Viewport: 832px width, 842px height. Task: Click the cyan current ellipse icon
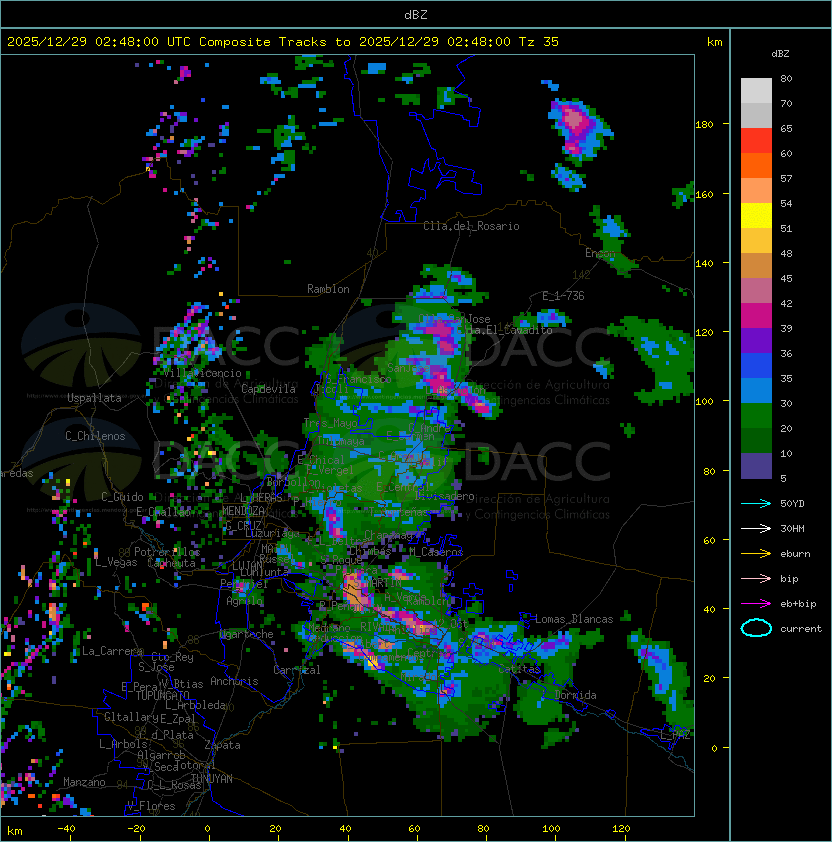click(756, 628)
